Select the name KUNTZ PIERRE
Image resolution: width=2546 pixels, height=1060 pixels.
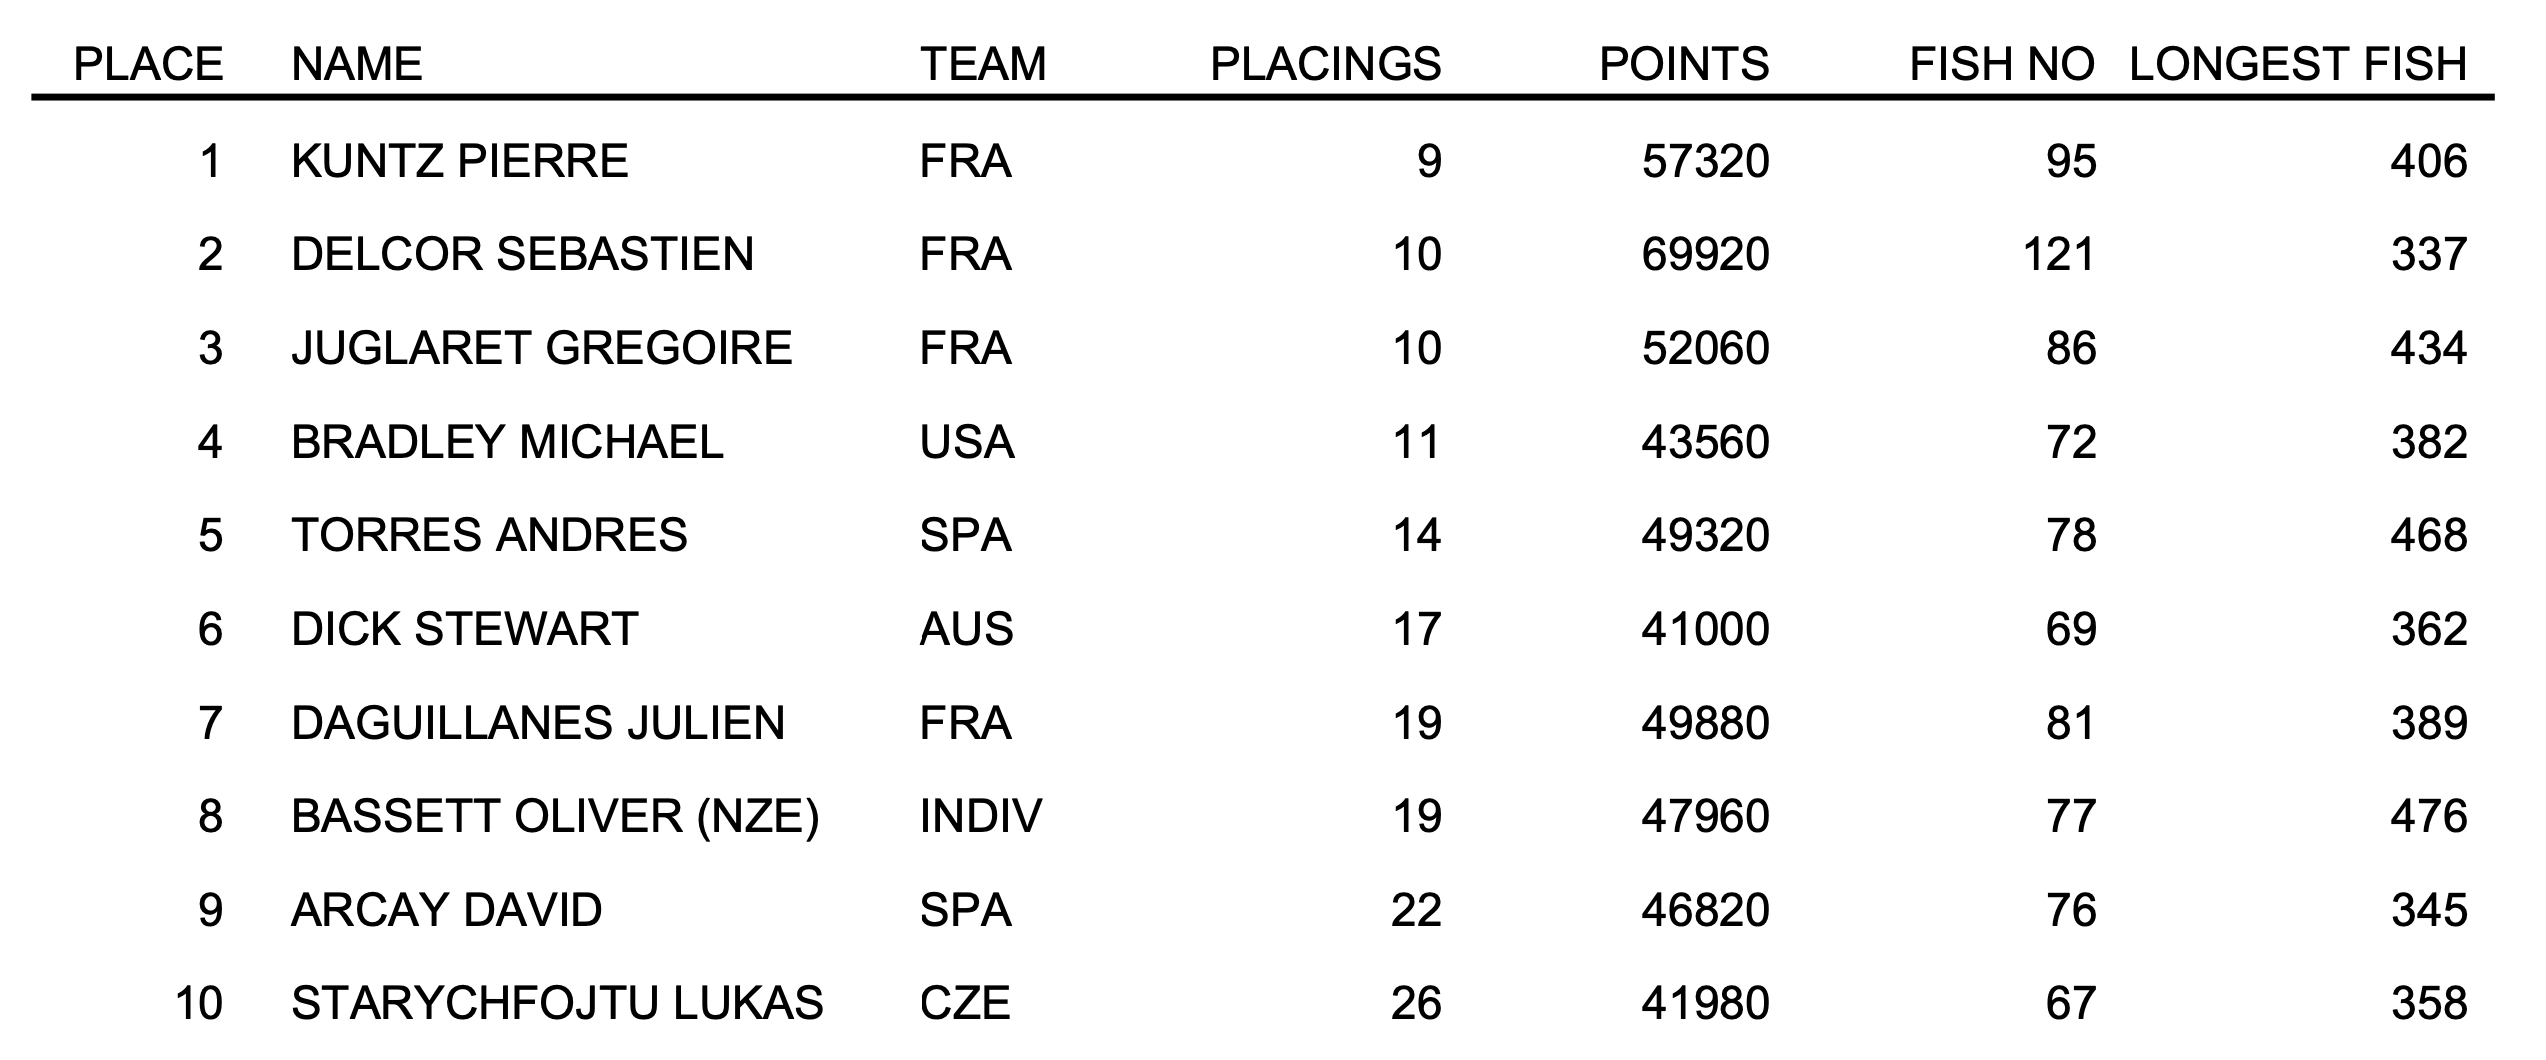pos(459,161)
